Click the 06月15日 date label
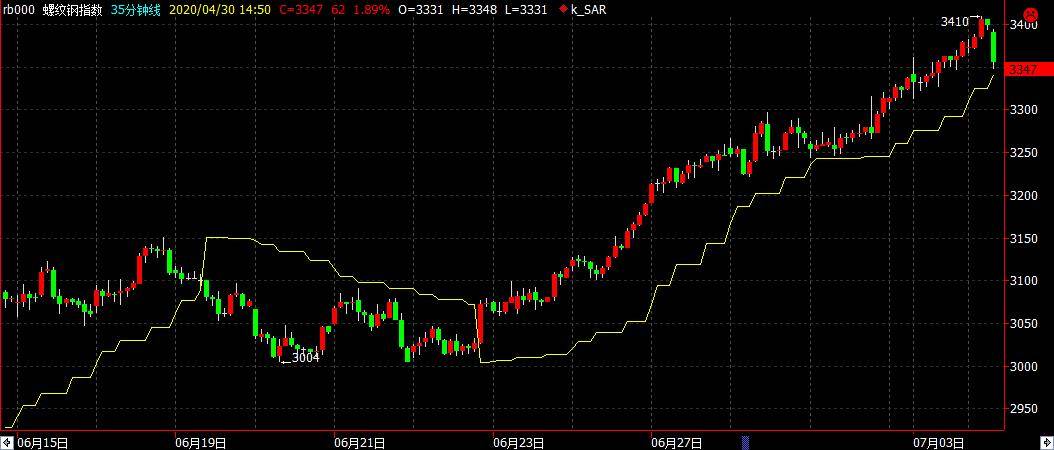1054x450 pixels. point(42,443)
